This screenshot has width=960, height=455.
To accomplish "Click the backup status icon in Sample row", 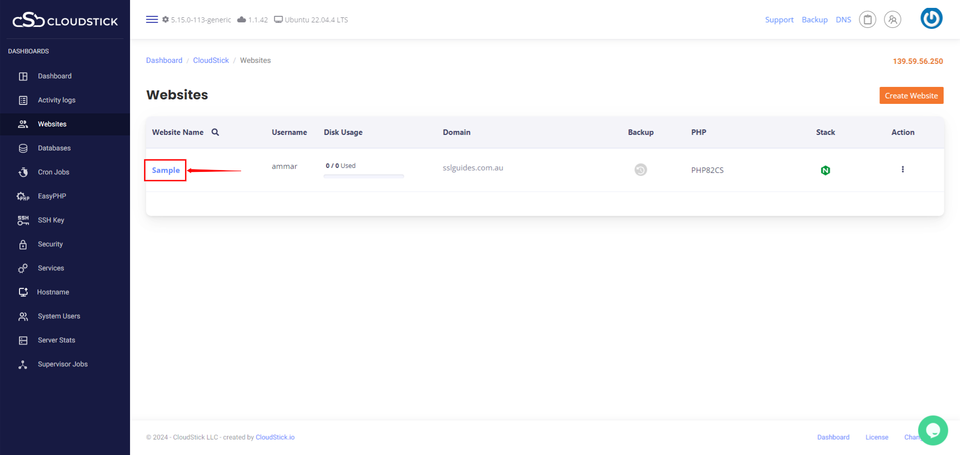I will (640, 170).
